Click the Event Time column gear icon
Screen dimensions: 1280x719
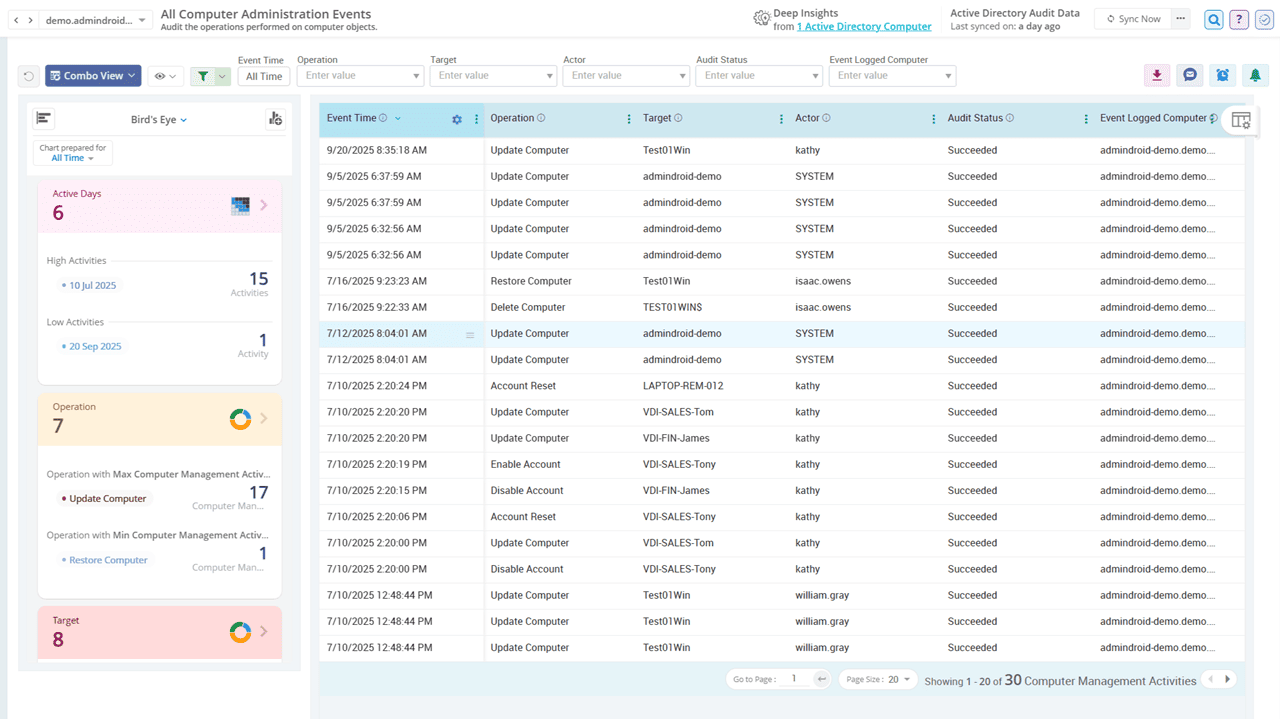click(457, 119)
